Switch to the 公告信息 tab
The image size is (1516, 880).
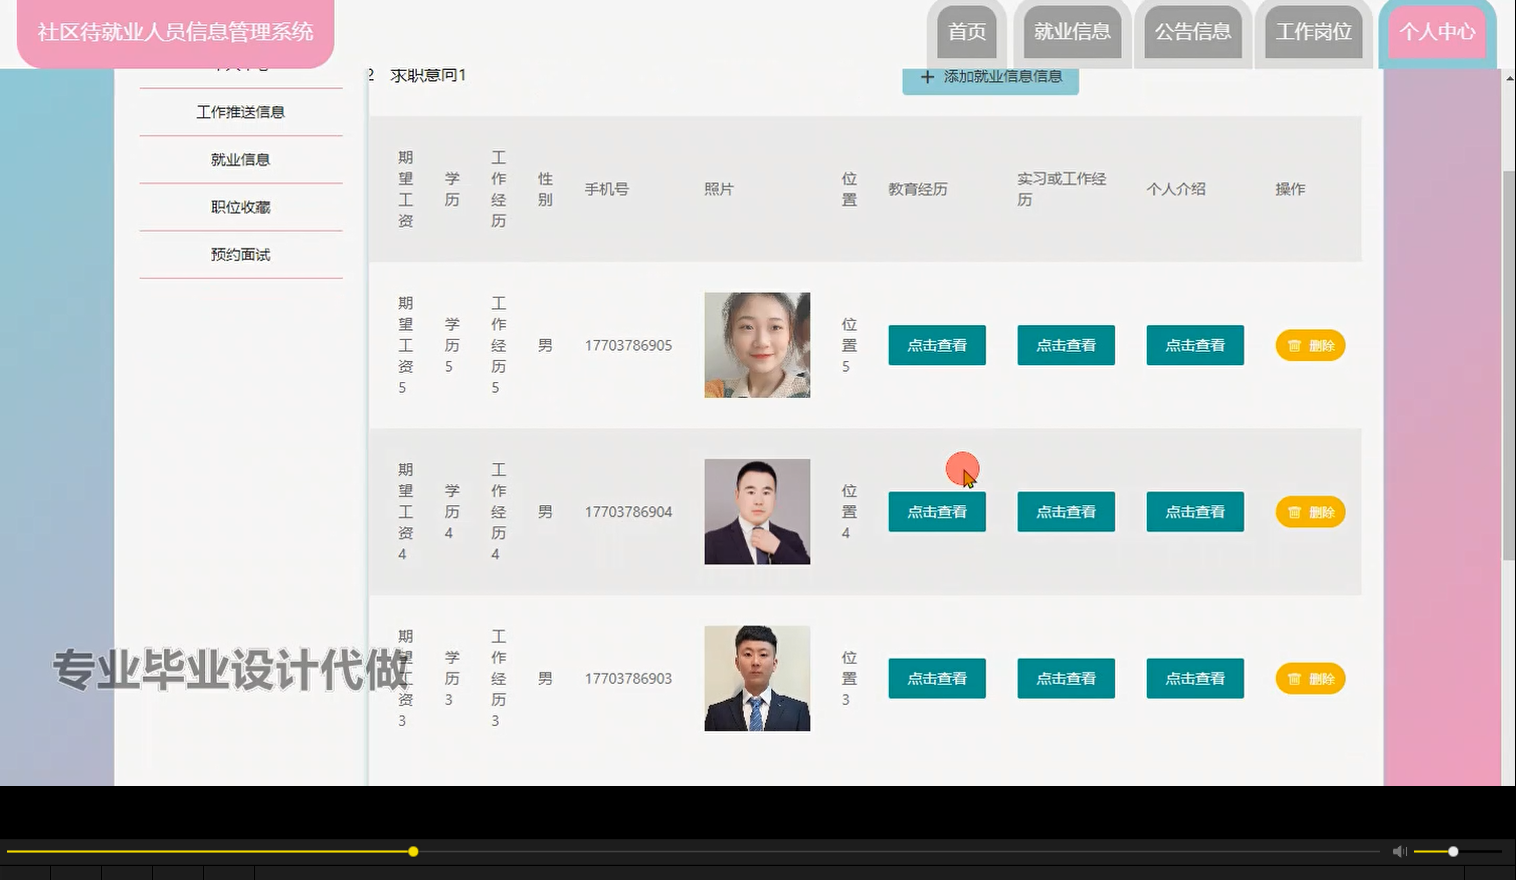click(x=1192, y=31)
